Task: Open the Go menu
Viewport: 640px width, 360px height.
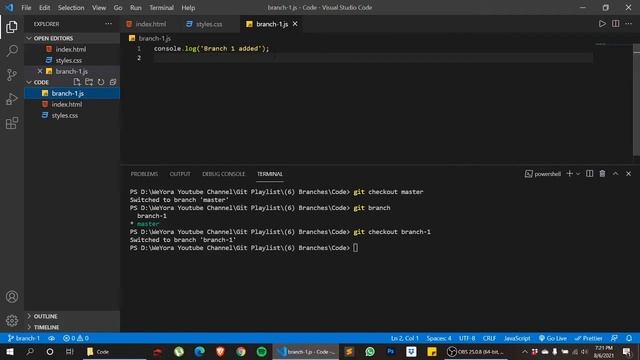Action: coord(118,8)
